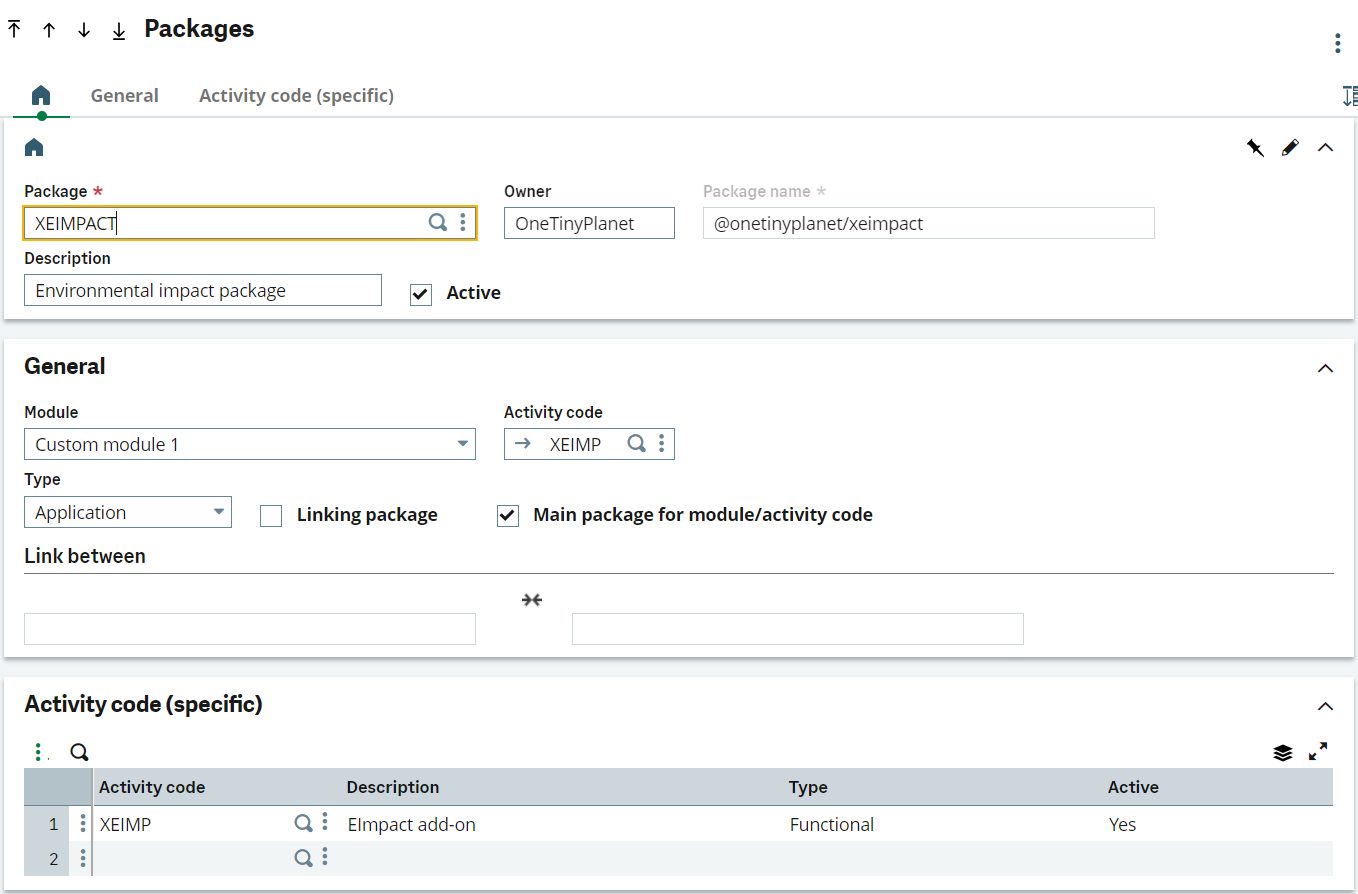Image resolution: width=1358 pixels, height=894 pixels.
Task: Enable the Linking package checkbox
Action: [271, 516]
